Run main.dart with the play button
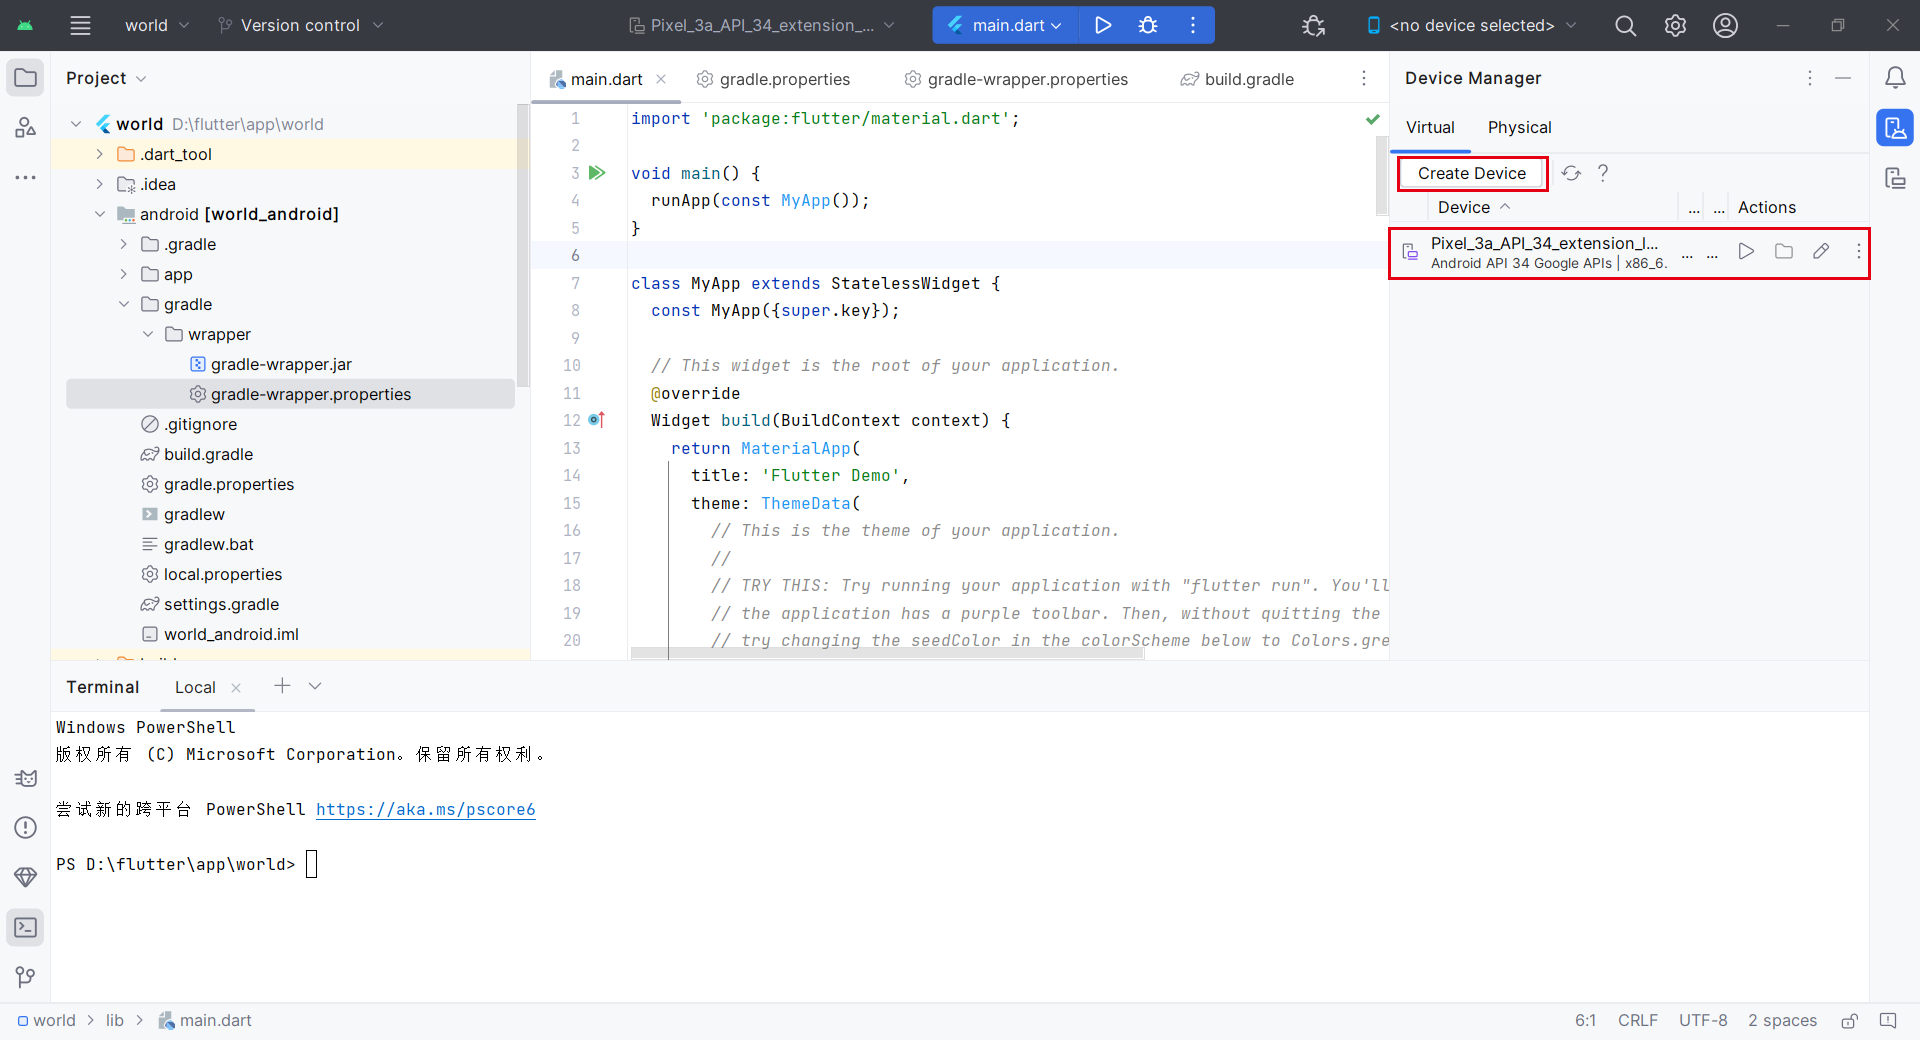Viewport: 1920px width, 1040px height. point(1102,25)
